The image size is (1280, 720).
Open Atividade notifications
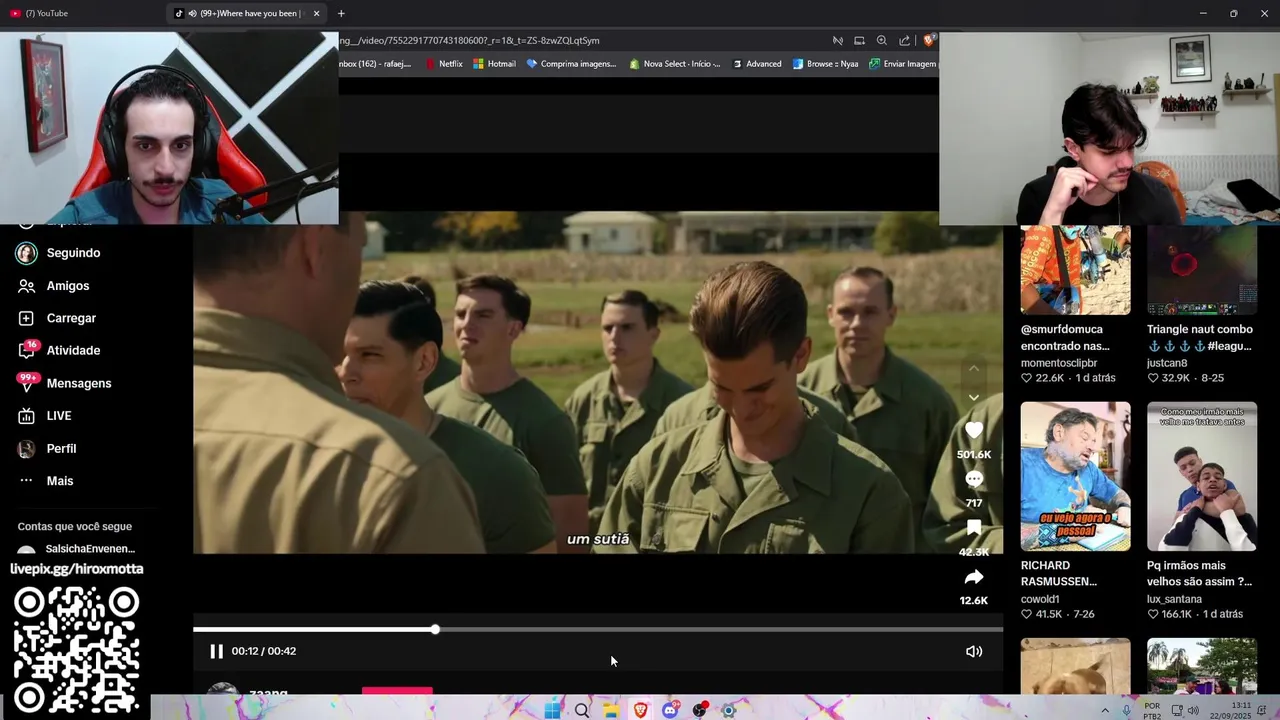[x=73, y=351]
